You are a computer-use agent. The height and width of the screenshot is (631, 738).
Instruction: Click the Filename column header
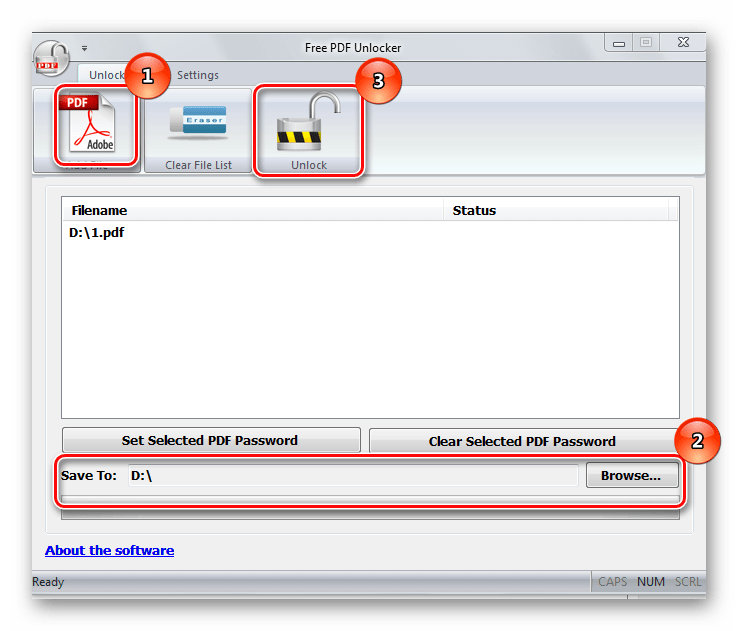click(253, 210)
